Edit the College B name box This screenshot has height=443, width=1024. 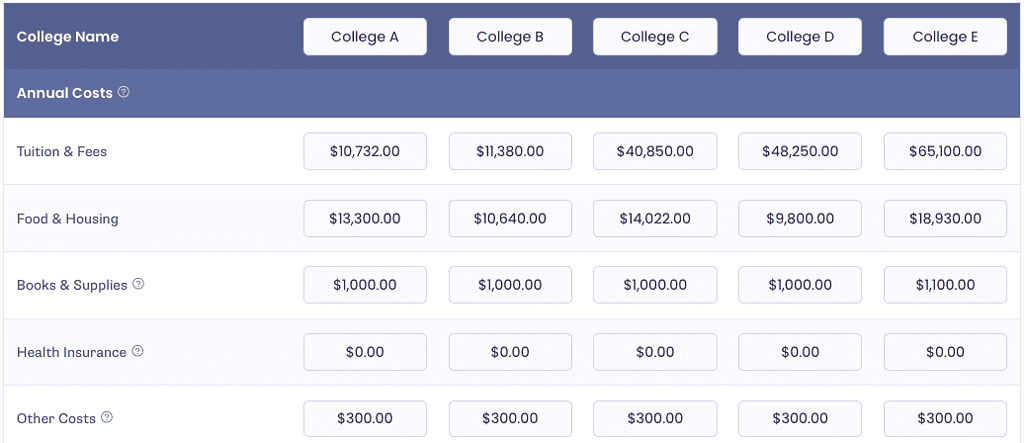point(510,37)
